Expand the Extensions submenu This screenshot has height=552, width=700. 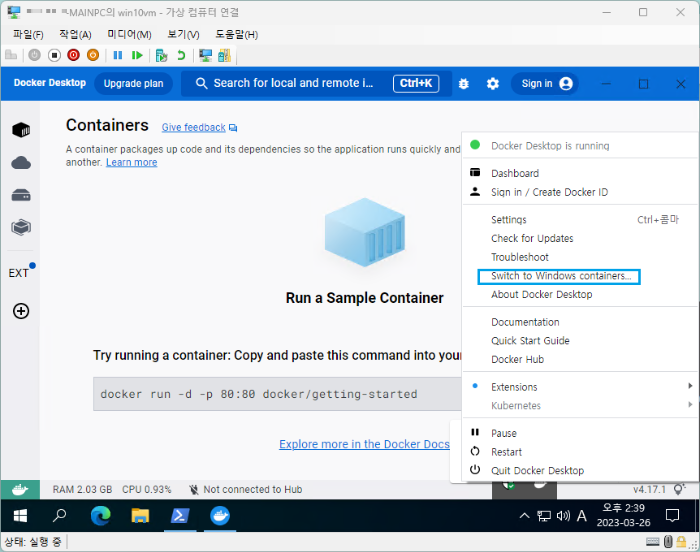coord(580,387)
